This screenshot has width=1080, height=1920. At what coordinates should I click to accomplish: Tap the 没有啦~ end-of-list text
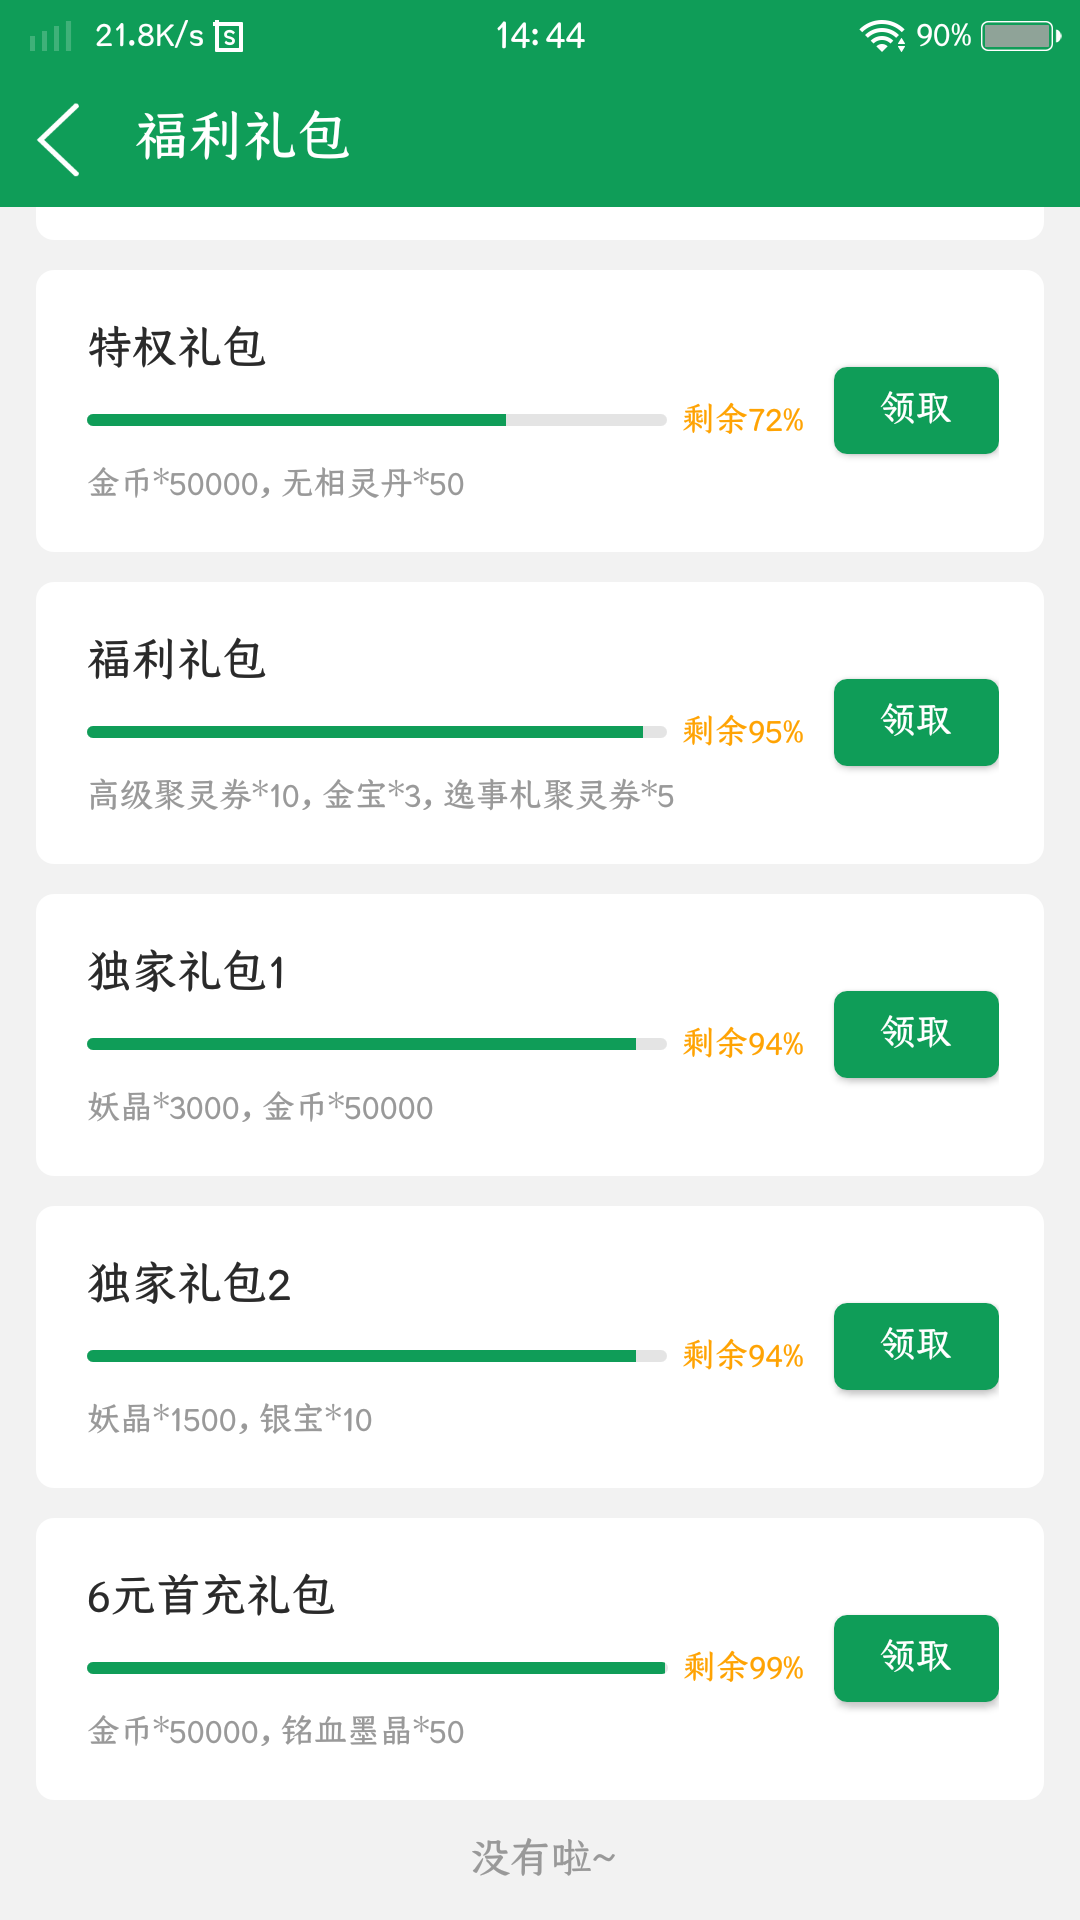(x=543, y=1858)
